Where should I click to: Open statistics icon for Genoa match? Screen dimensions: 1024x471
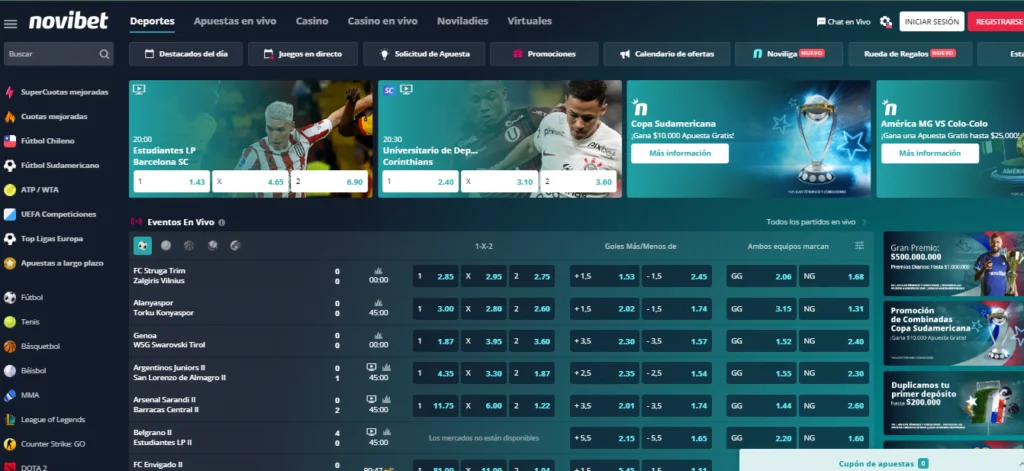[x=378, y=335]
